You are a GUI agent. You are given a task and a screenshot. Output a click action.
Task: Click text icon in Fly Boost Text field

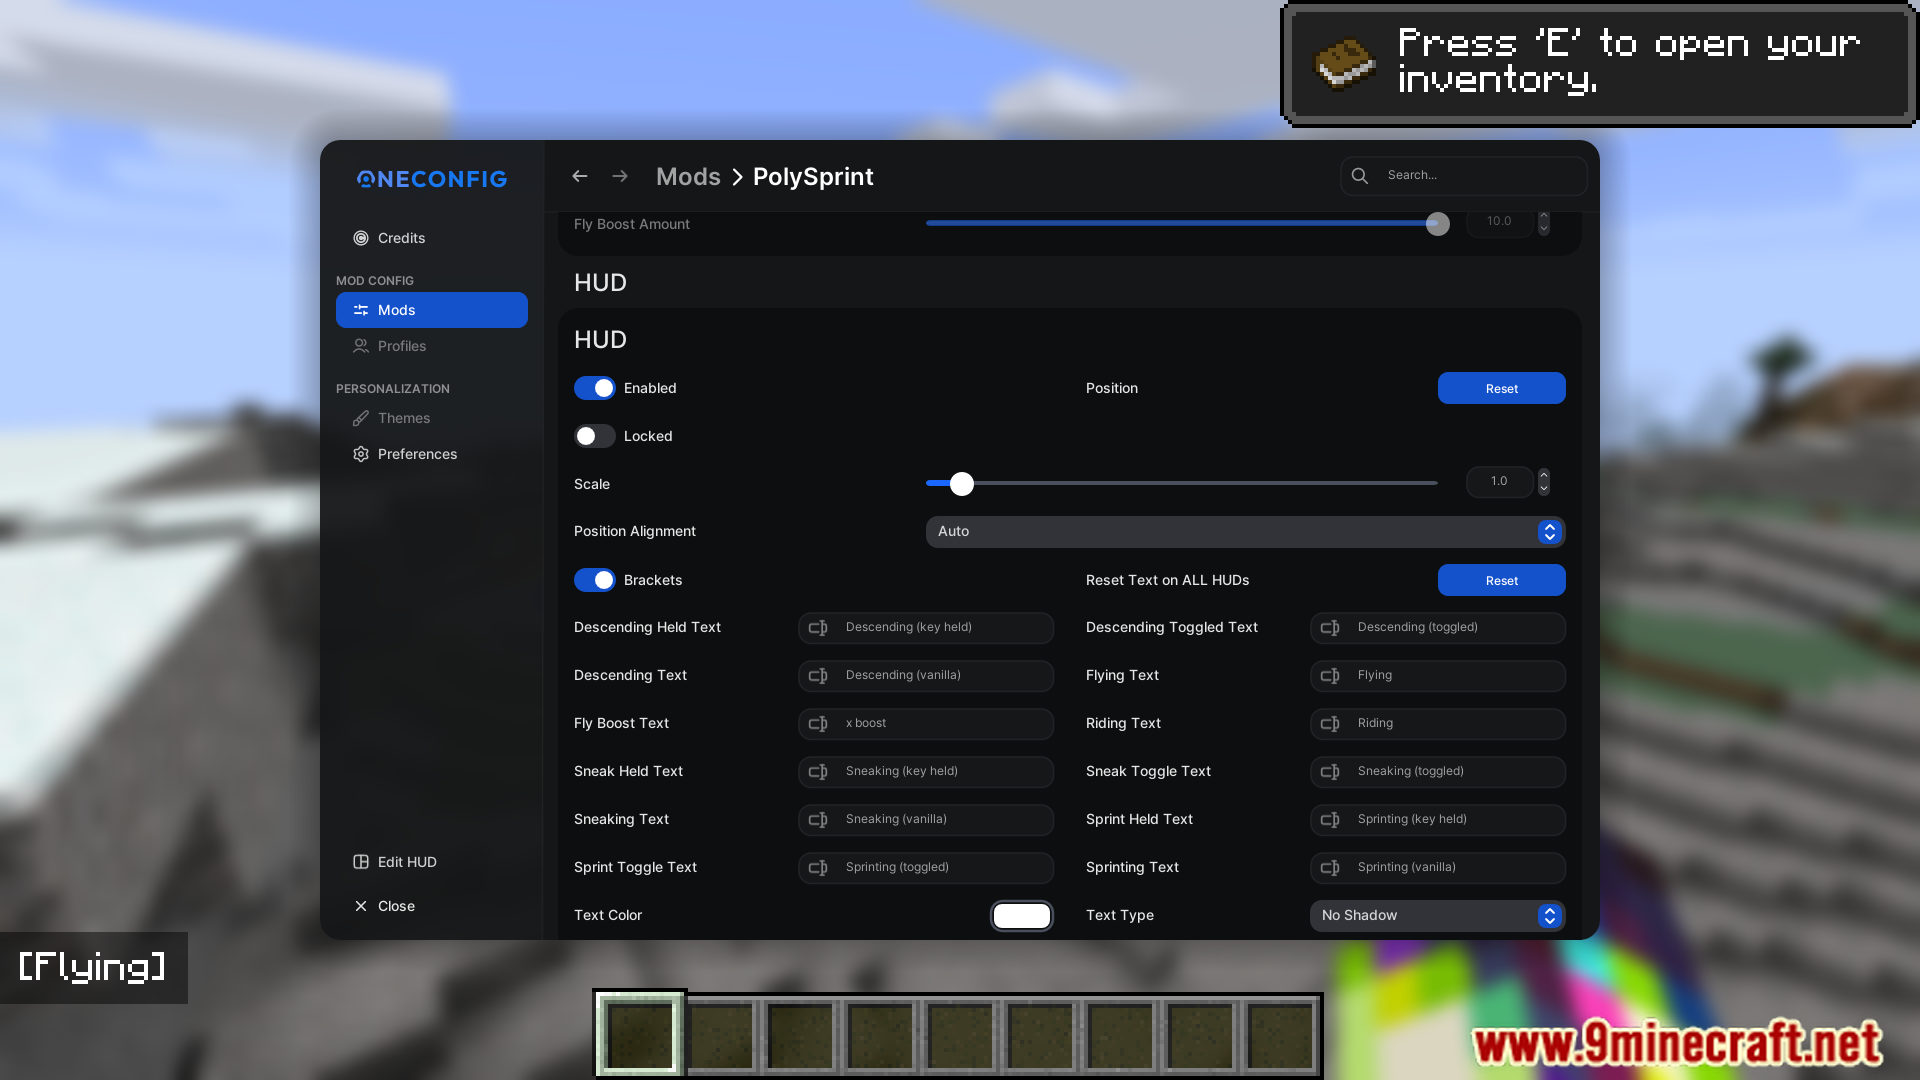818,724
